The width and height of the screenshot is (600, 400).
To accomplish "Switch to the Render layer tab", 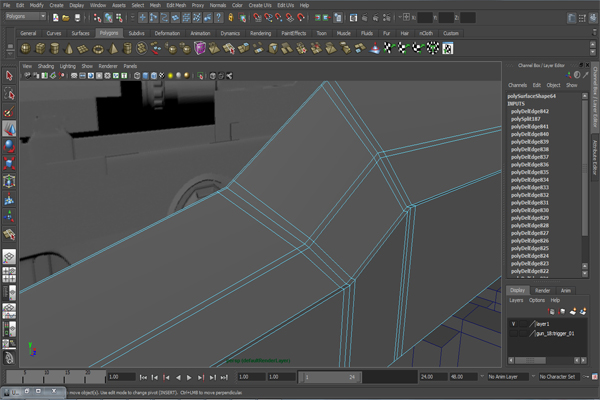I will point(542,291).
